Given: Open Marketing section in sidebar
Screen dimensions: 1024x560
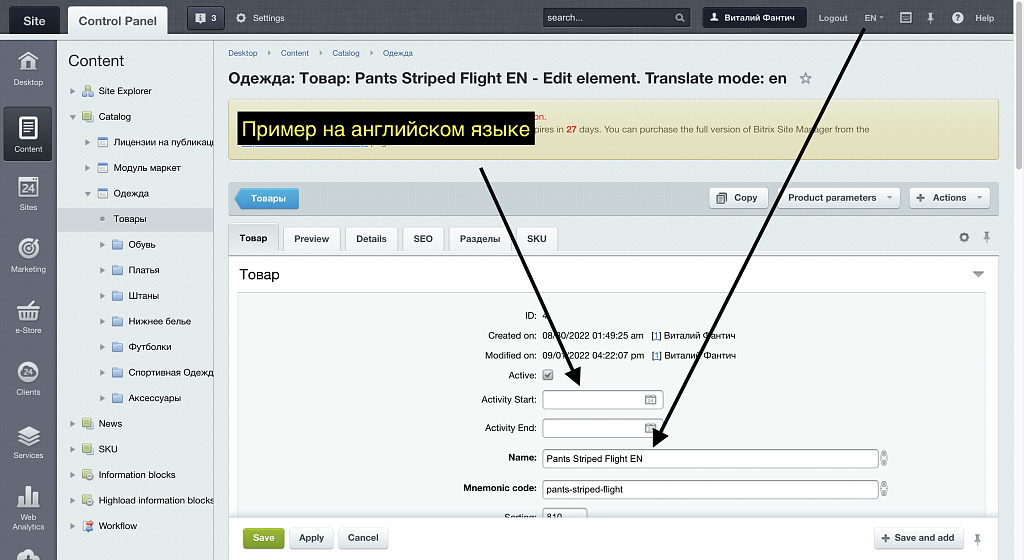Looking at the screenshot, I should pos(28,255).
